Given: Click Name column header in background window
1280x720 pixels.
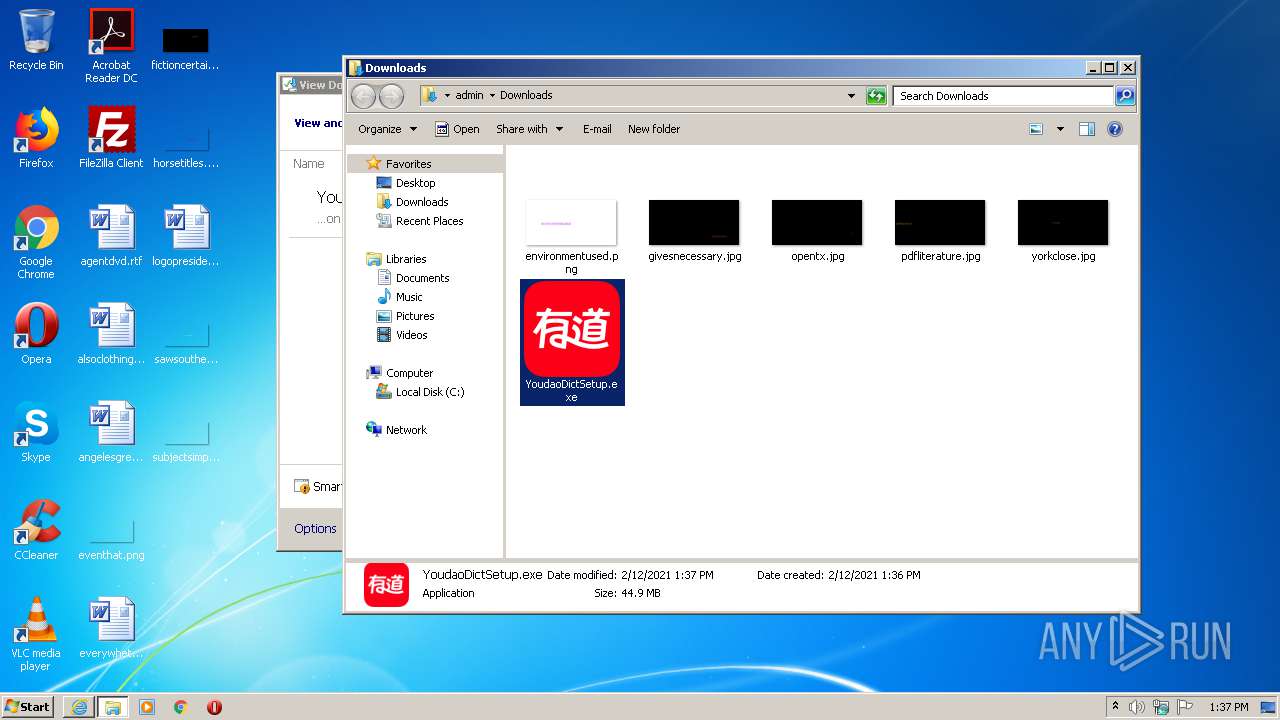Looking at the screenshot, I should coord(309,164).
